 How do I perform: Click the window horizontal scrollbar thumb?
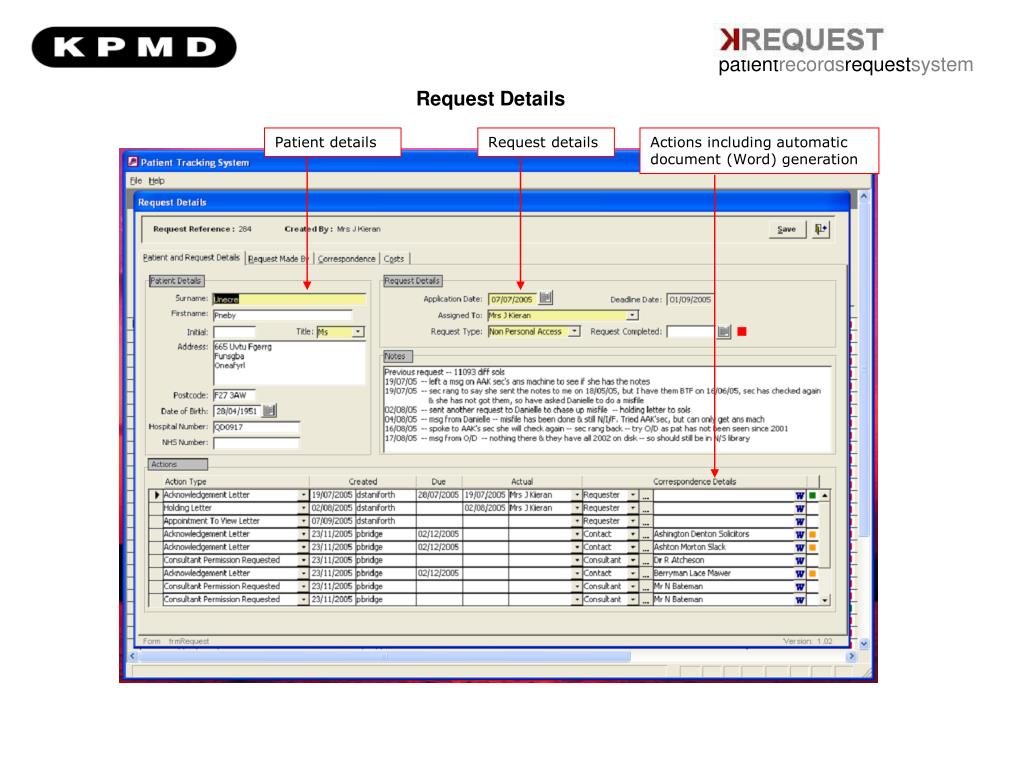point(385,656)
